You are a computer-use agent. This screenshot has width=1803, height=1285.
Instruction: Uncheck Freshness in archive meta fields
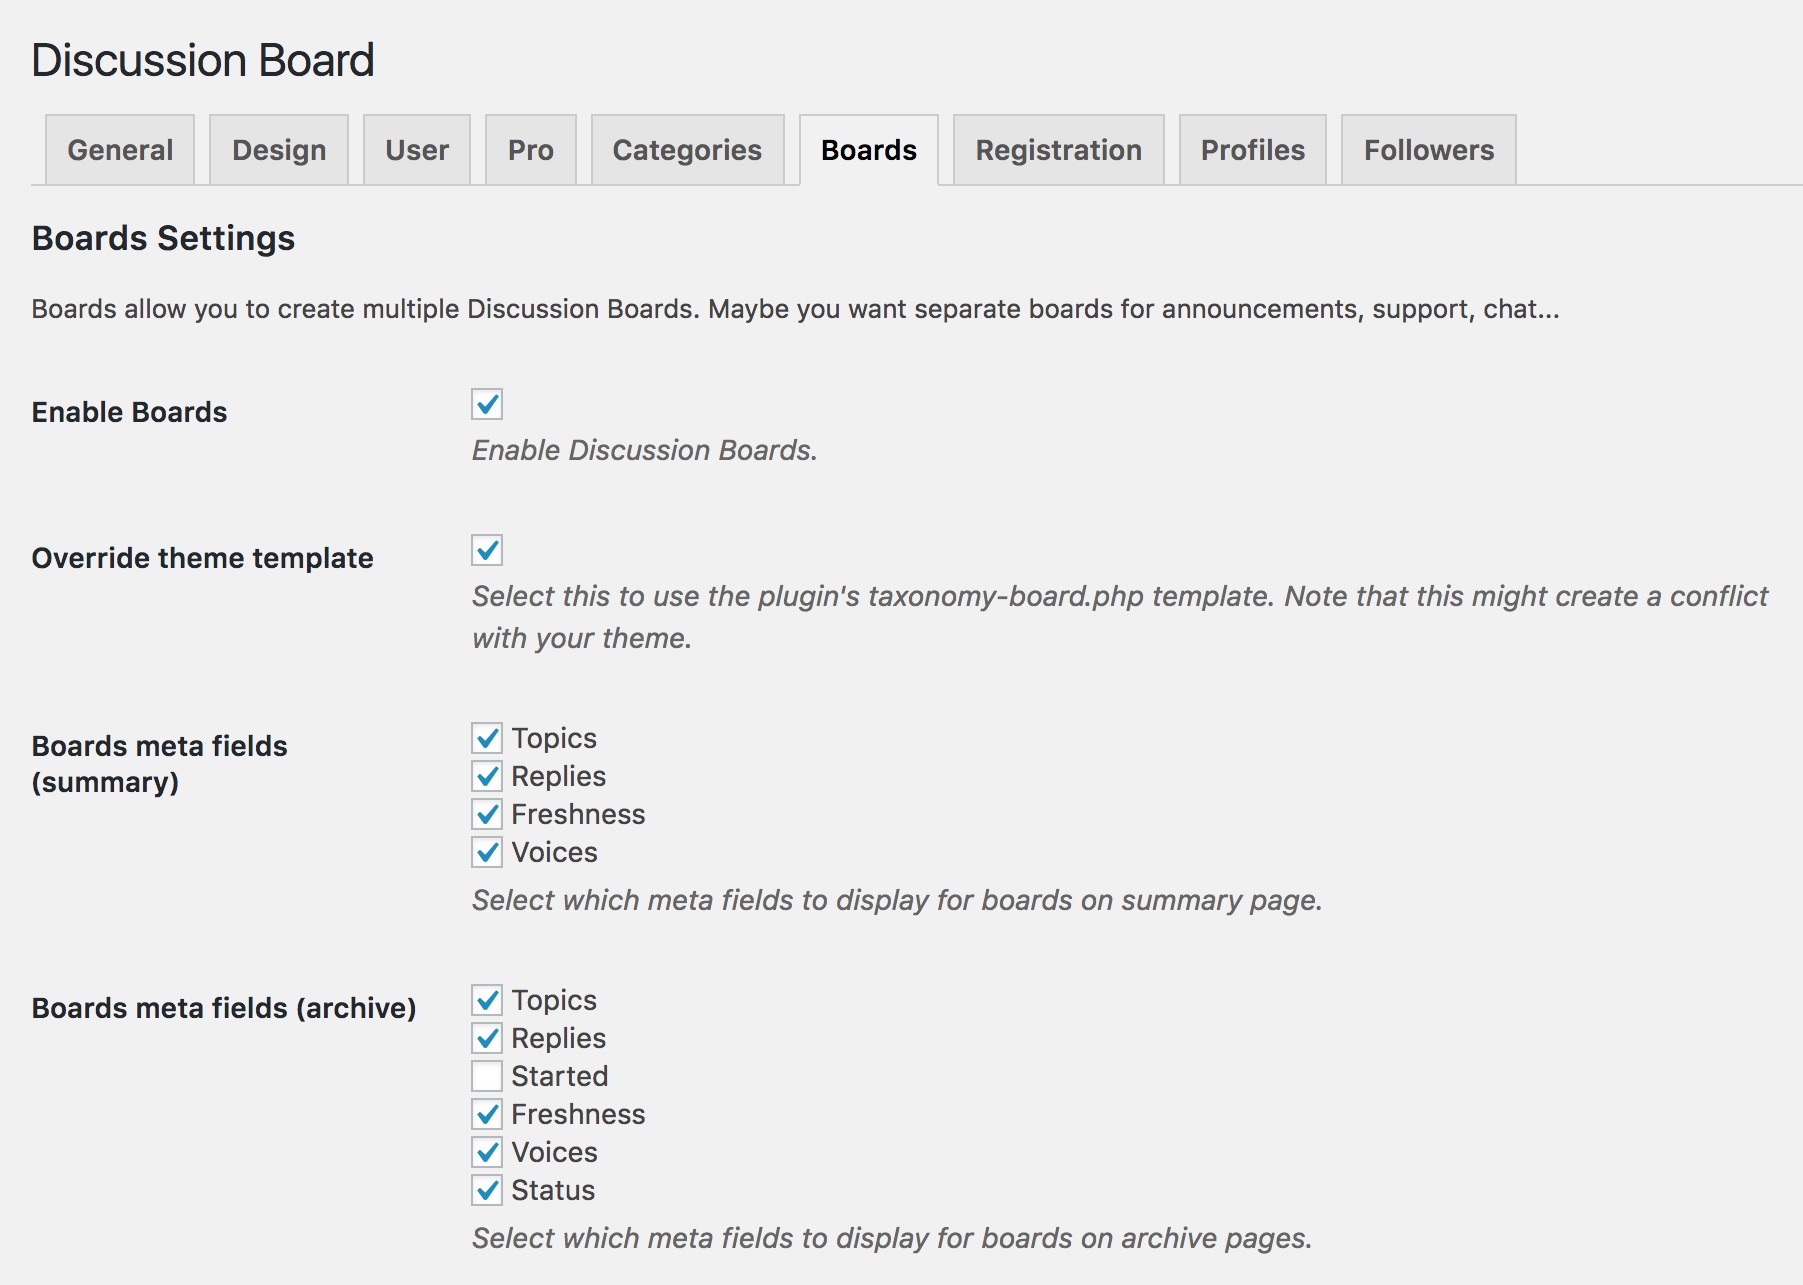point(487,1114)
